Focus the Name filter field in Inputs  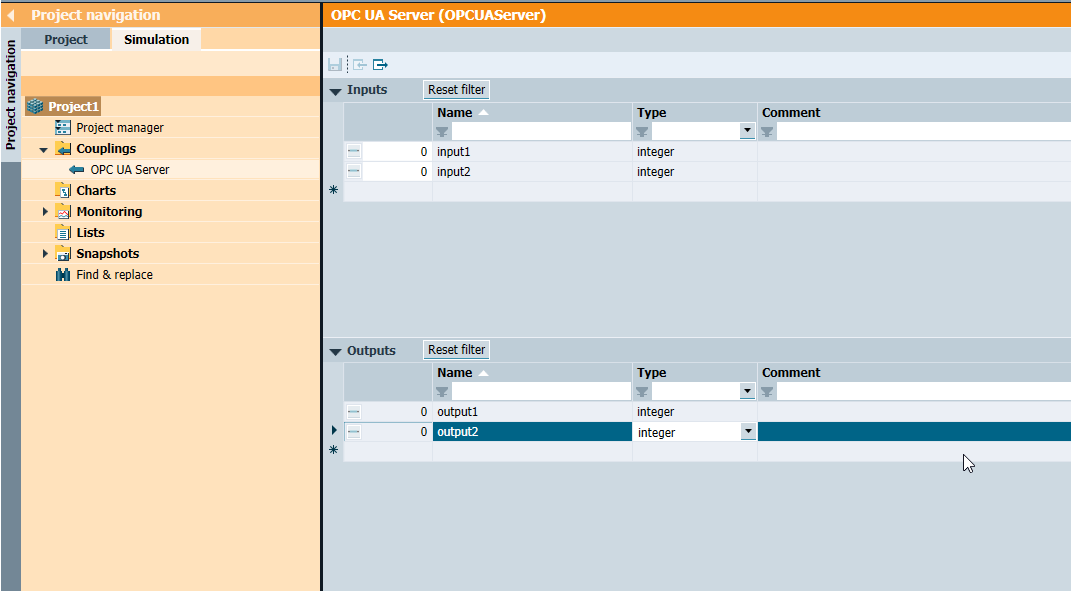[x=541, y=131]
